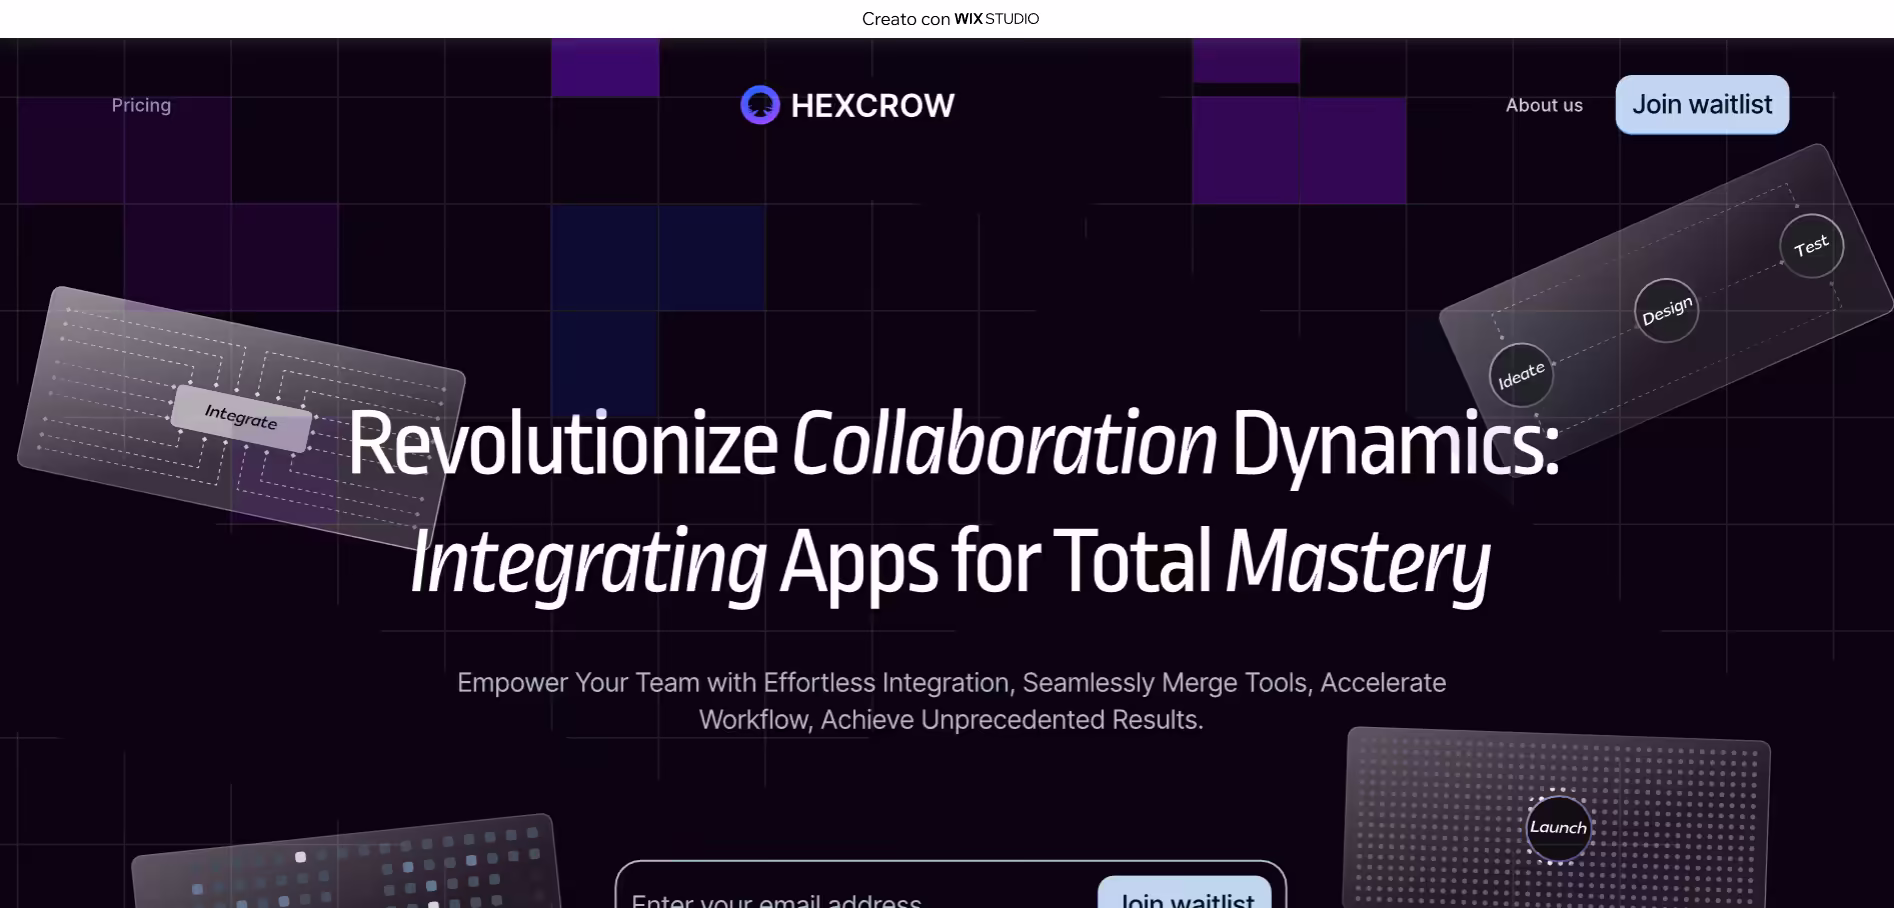Click the Join waitlist button in header

[1702, 104]
